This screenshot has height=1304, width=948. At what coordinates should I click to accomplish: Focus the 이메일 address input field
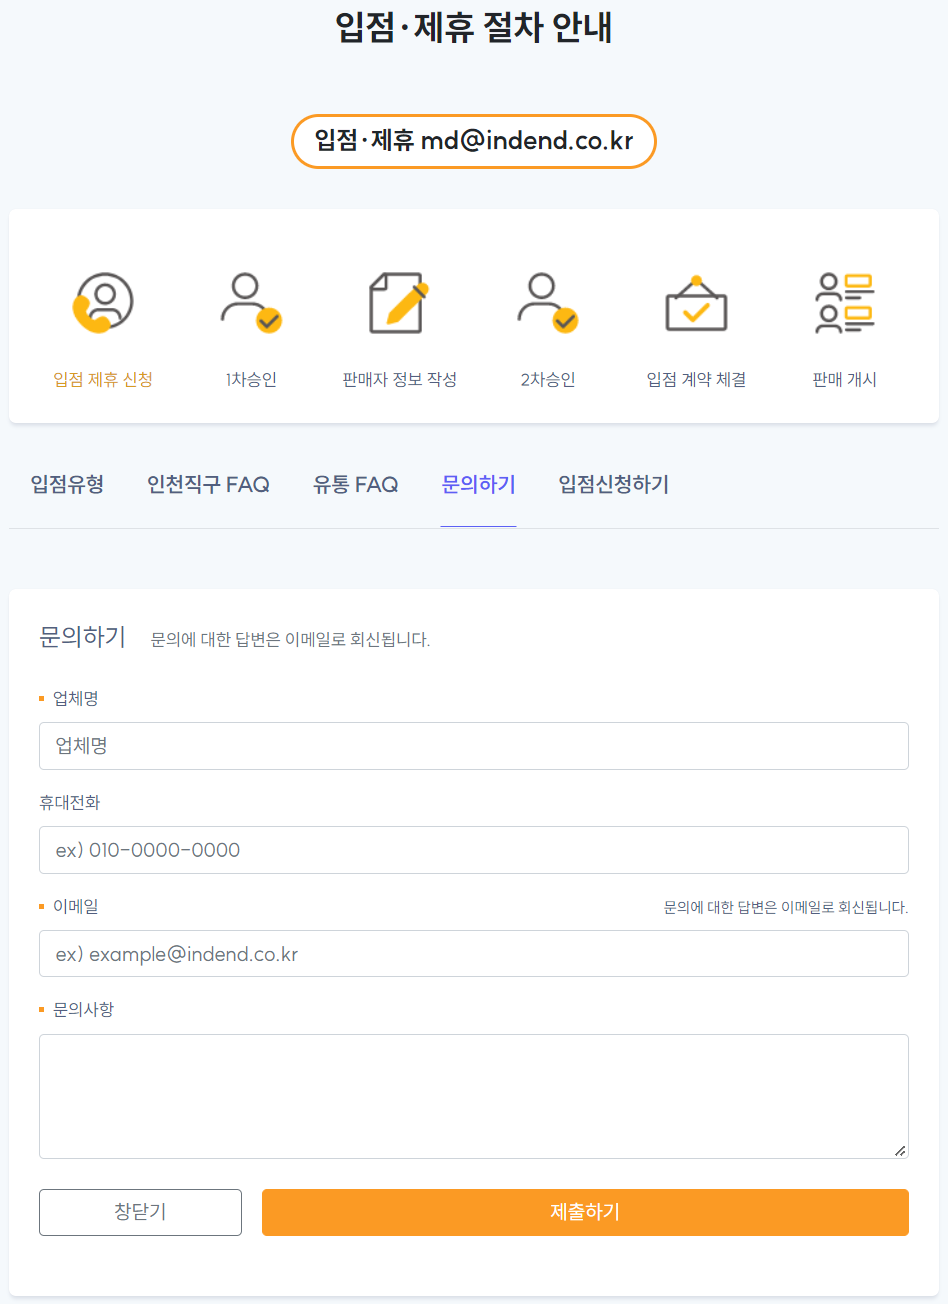[x=474, y=954]
